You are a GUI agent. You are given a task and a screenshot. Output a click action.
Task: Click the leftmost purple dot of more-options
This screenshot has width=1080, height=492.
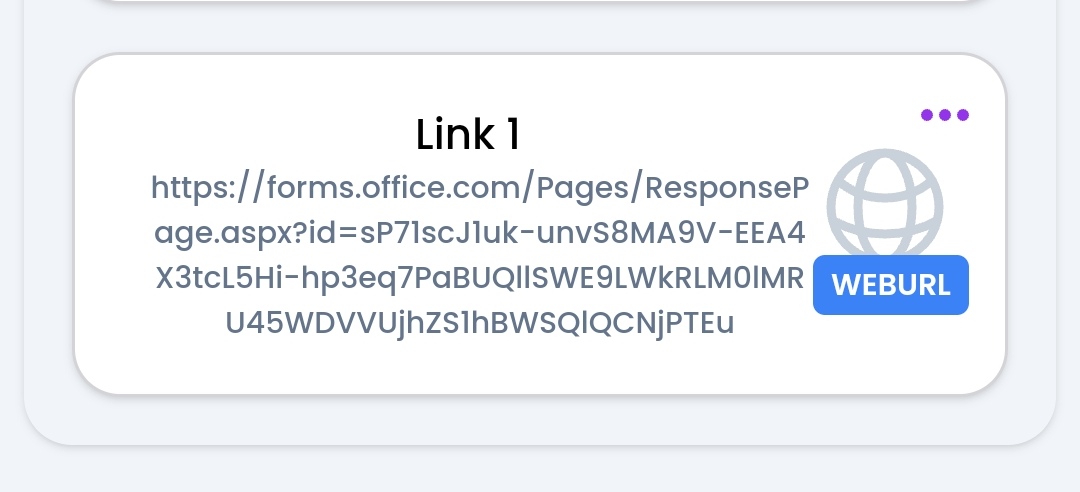click(x=927, y=115)
